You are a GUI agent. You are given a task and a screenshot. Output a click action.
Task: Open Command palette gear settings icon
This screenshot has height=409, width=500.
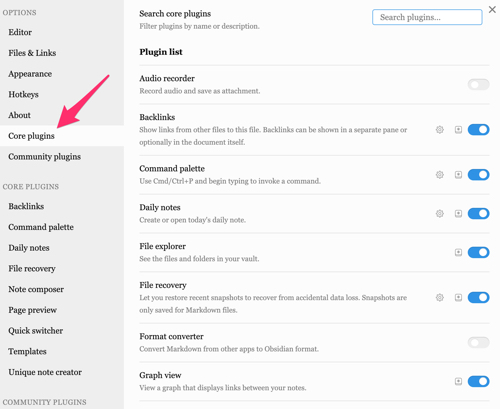(x=440, y=175)
